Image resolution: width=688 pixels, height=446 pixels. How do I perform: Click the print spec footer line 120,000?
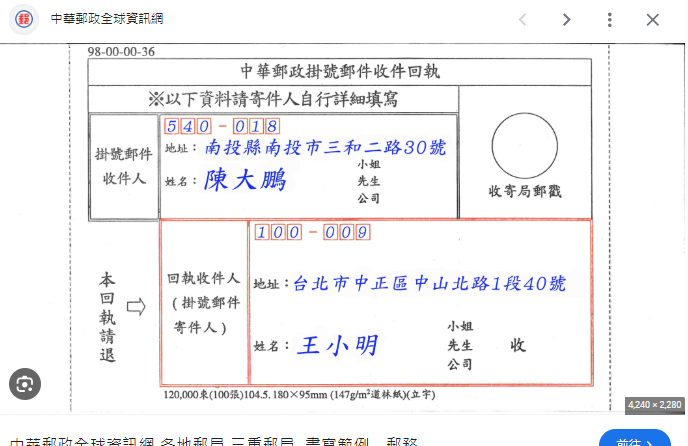click(x=299, y=395)
